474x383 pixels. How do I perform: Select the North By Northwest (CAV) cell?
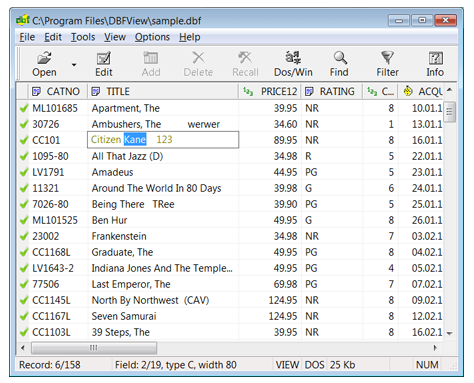click(x=163, y=300)
